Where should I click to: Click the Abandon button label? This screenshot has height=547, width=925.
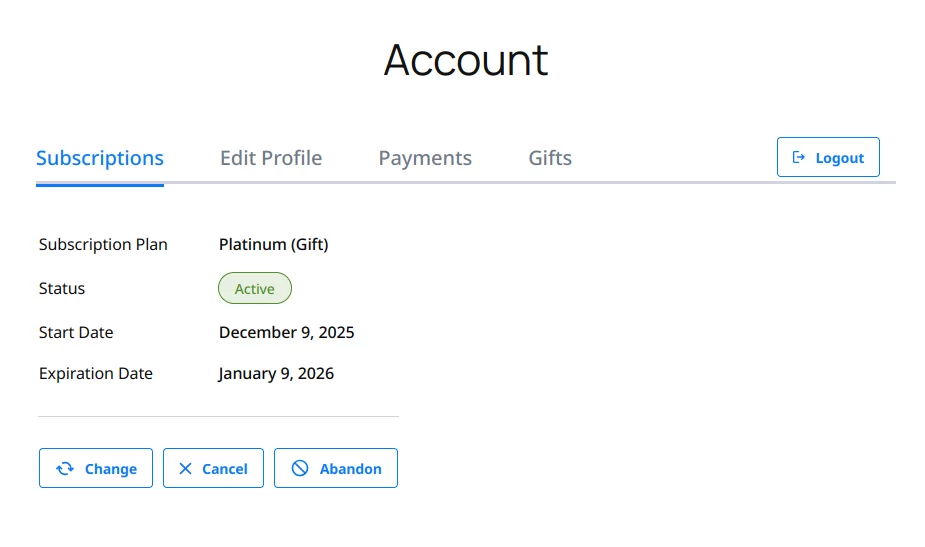tap(350, 469)
